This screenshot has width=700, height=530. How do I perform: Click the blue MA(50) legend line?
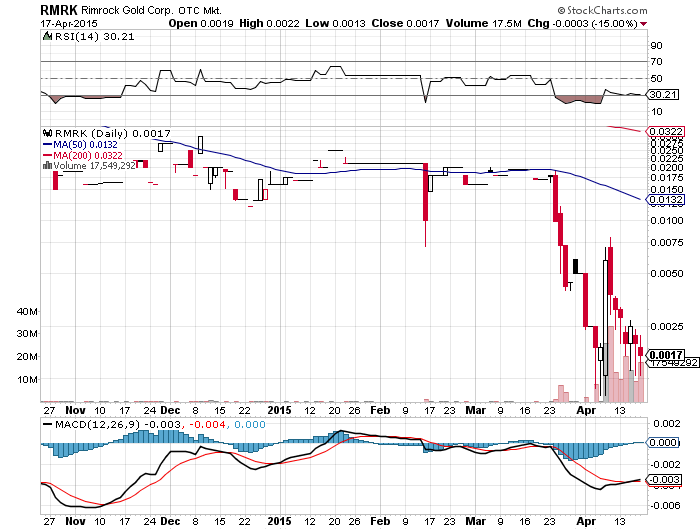[47, 145]
